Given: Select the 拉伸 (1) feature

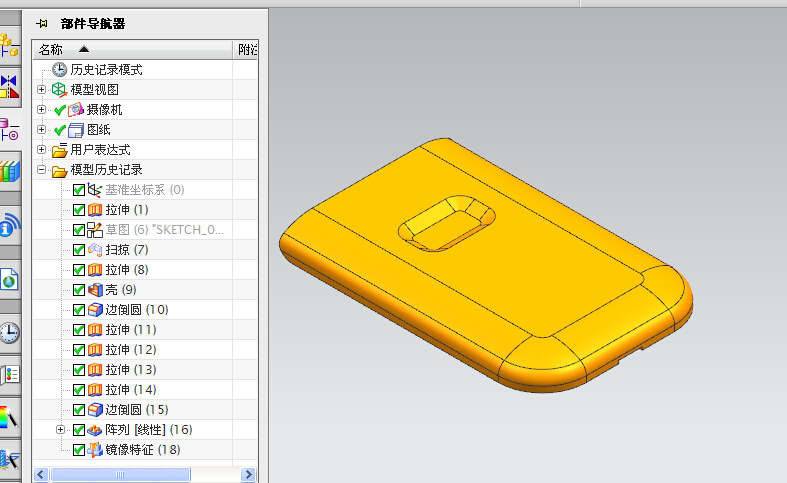Looking at the screenshot, I should pyautogui.click(x=126, y=210).
